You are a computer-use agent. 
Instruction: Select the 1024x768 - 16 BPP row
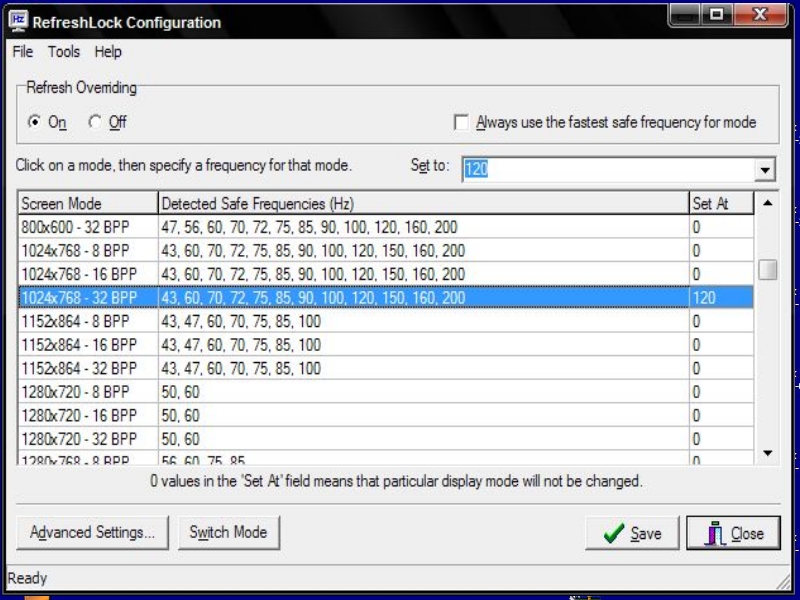[x=386, y=274]
